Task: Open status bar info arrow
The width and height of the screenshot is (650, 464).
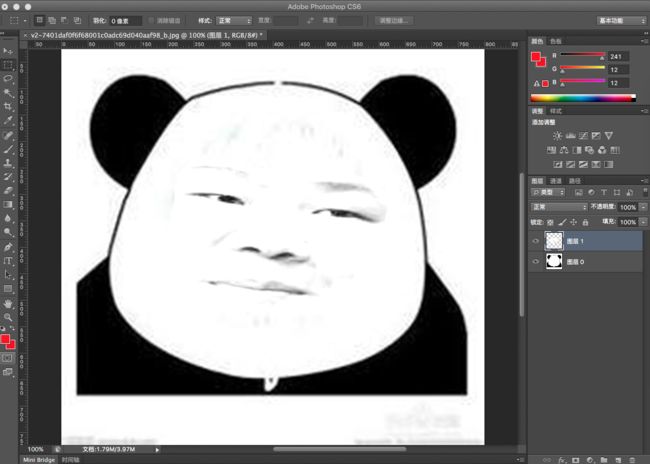Action: [157, 449]
